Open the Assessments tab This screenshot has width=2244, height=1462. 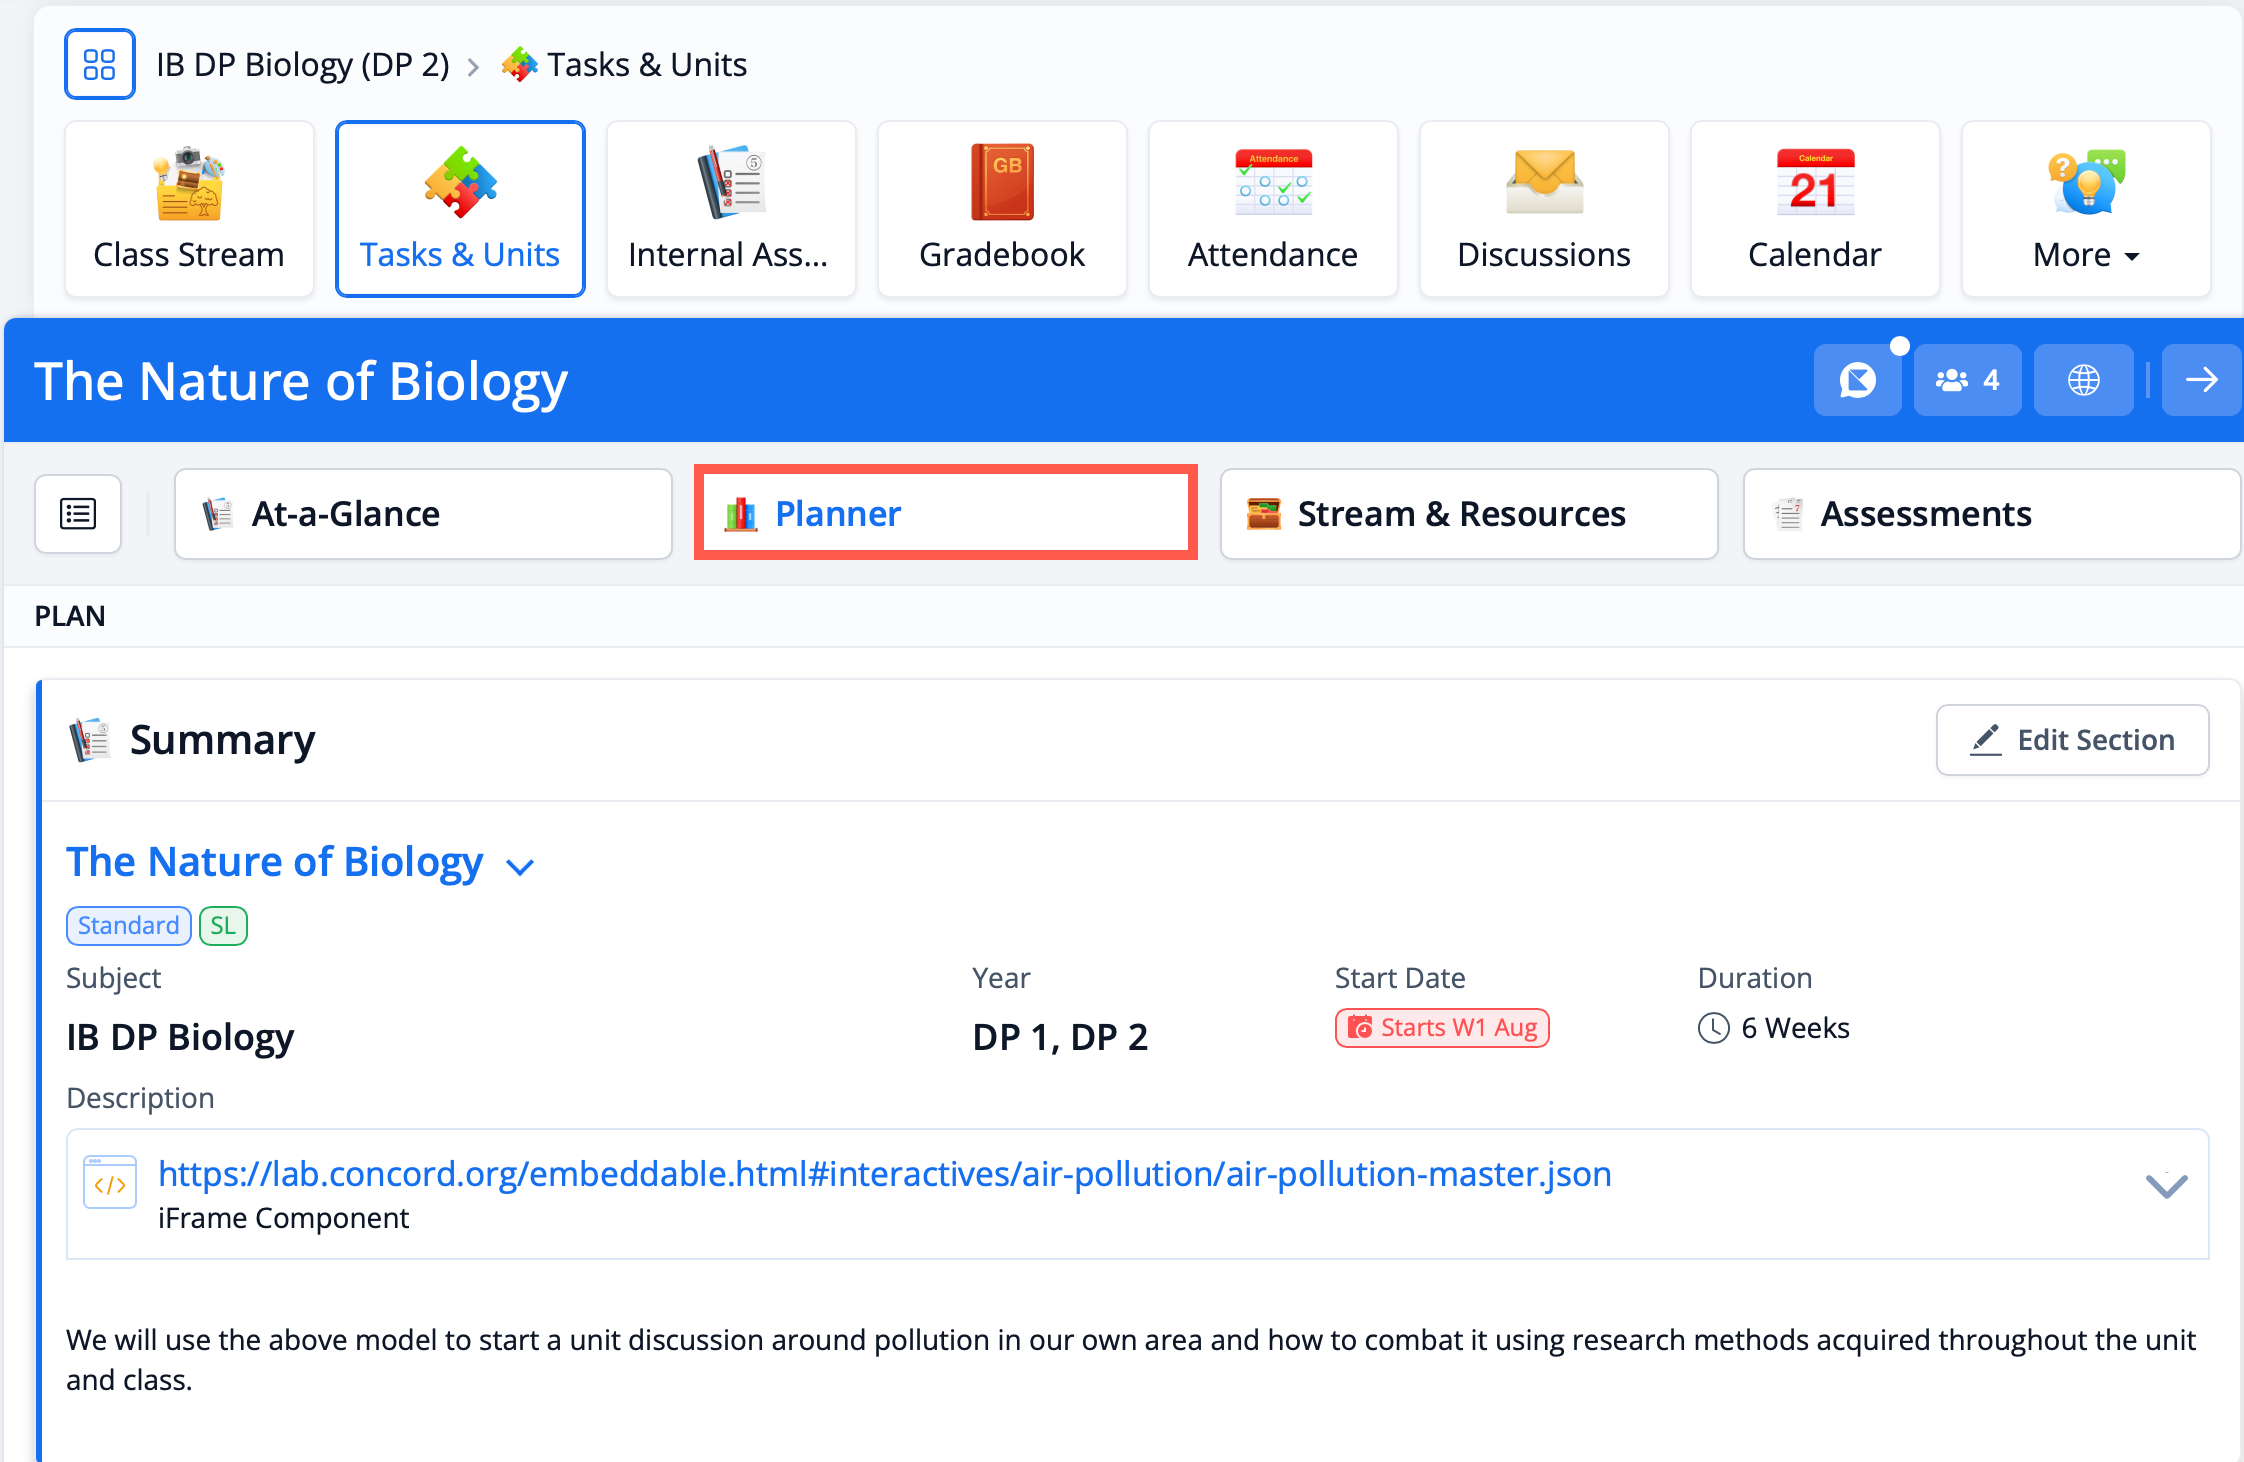[1990, 514]
